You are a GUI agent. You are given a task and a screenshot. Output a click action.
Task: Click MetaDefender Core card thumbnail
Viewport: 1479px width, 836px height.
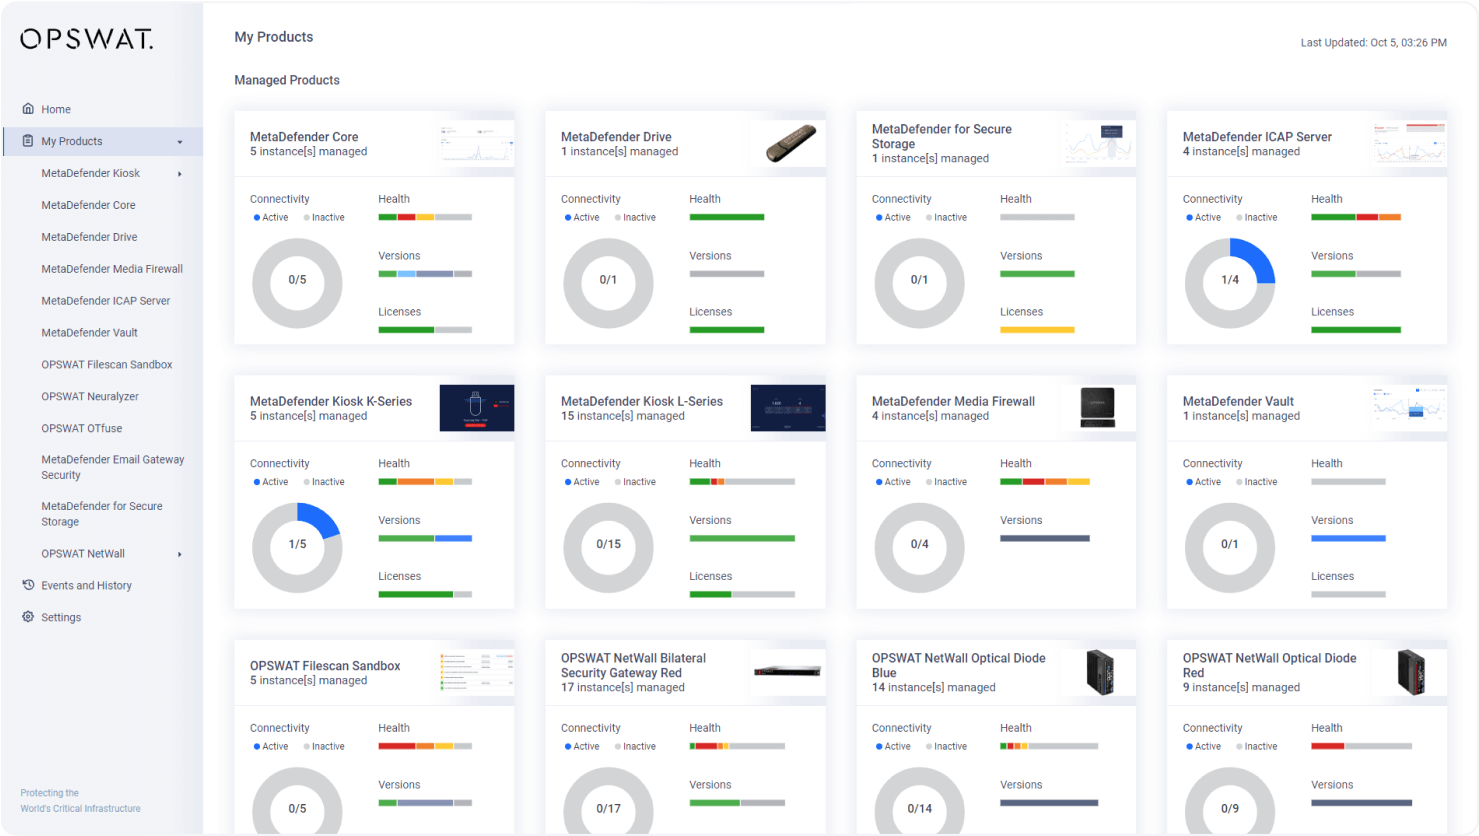click(477, 144)
